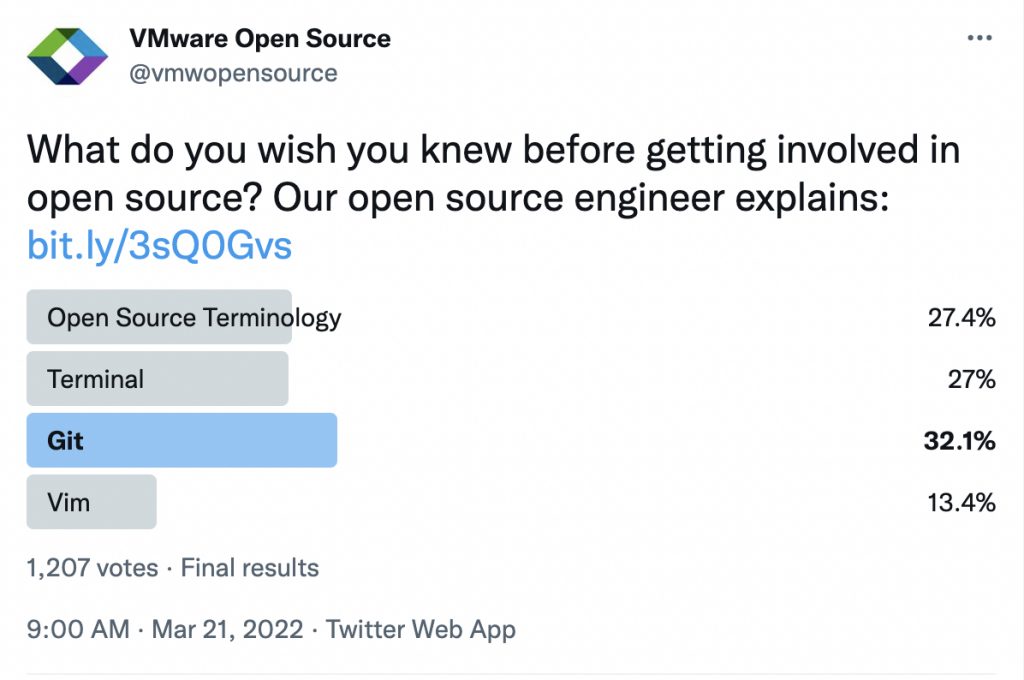Click the VMware Open Source logo avatar
1024x680 pixels.
point(67,57)
